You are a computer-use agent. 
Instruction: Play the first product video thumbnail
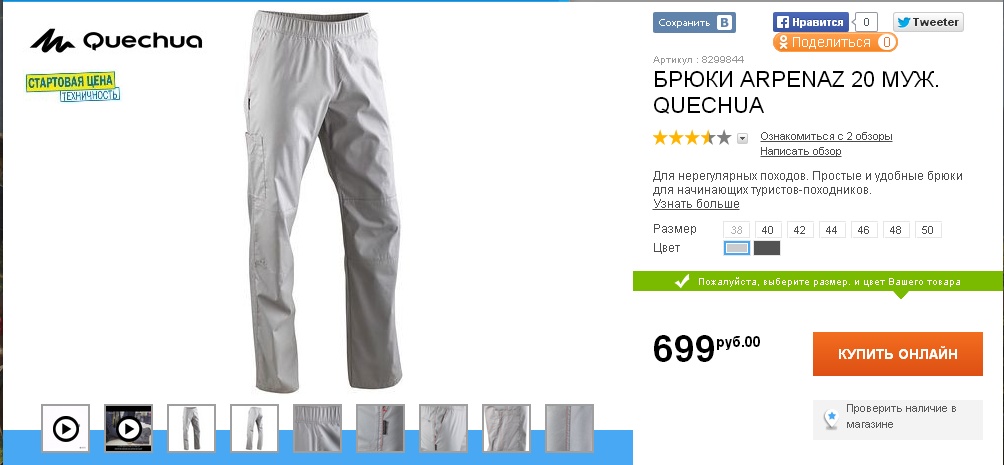[65, 428]
